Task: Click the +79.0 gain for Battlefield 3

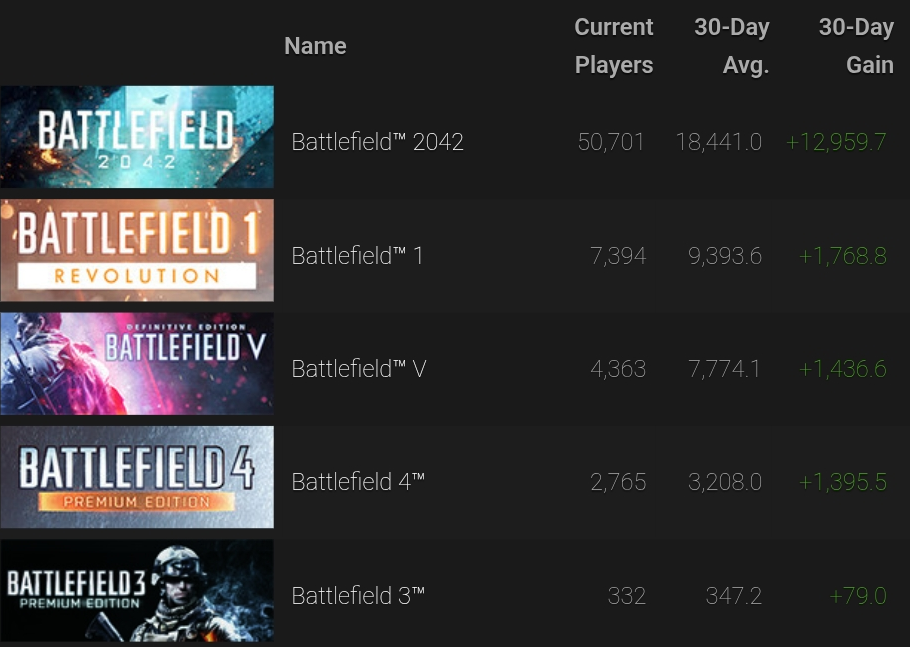Action: pyautogui.click(x=858, y=596)
